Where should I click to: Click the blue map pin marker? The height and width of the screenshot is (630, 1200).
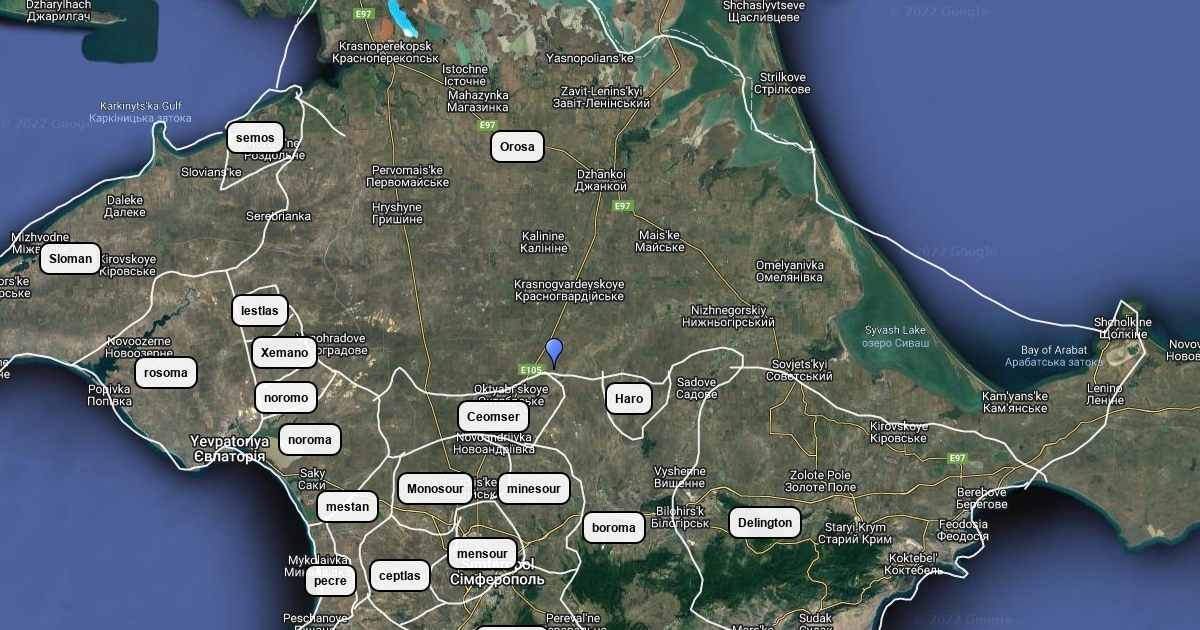[554, 352]
